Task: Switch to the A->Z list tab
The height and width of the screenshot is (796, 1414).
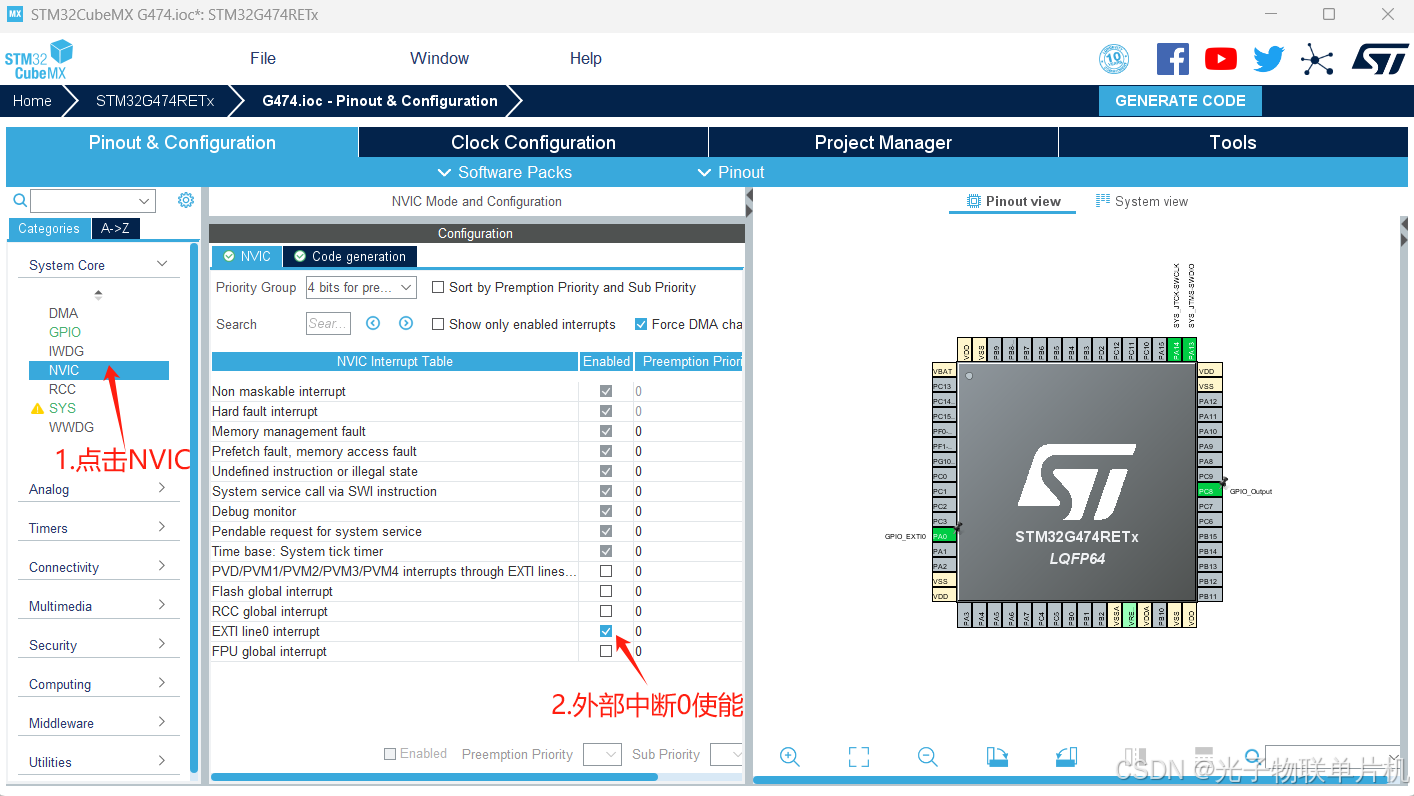Action: click(x=115, y=228)
